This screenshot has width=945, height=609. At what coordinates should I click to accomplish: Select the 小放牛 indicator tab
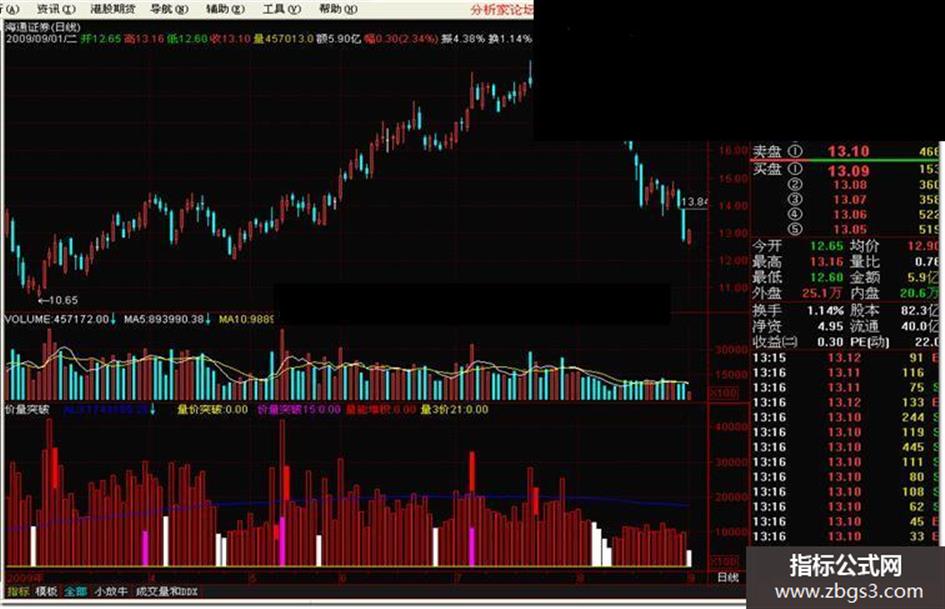pyautogui.click(x=111, y=592)
